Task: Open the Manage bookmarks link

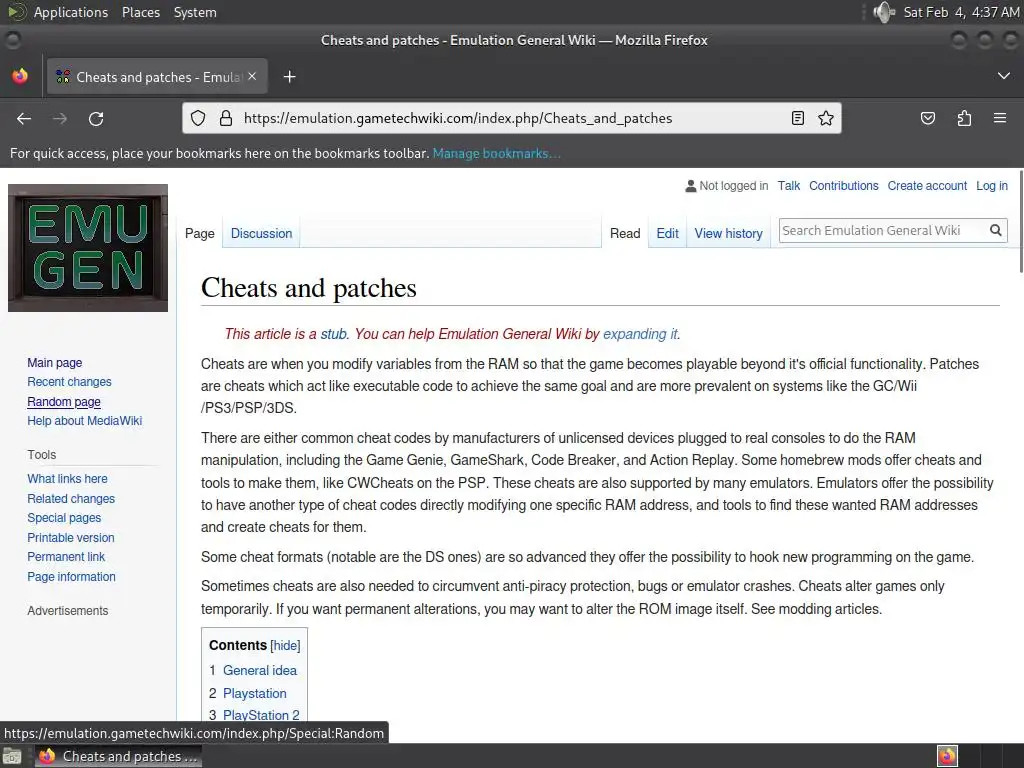Action: [x=496, y=153]
